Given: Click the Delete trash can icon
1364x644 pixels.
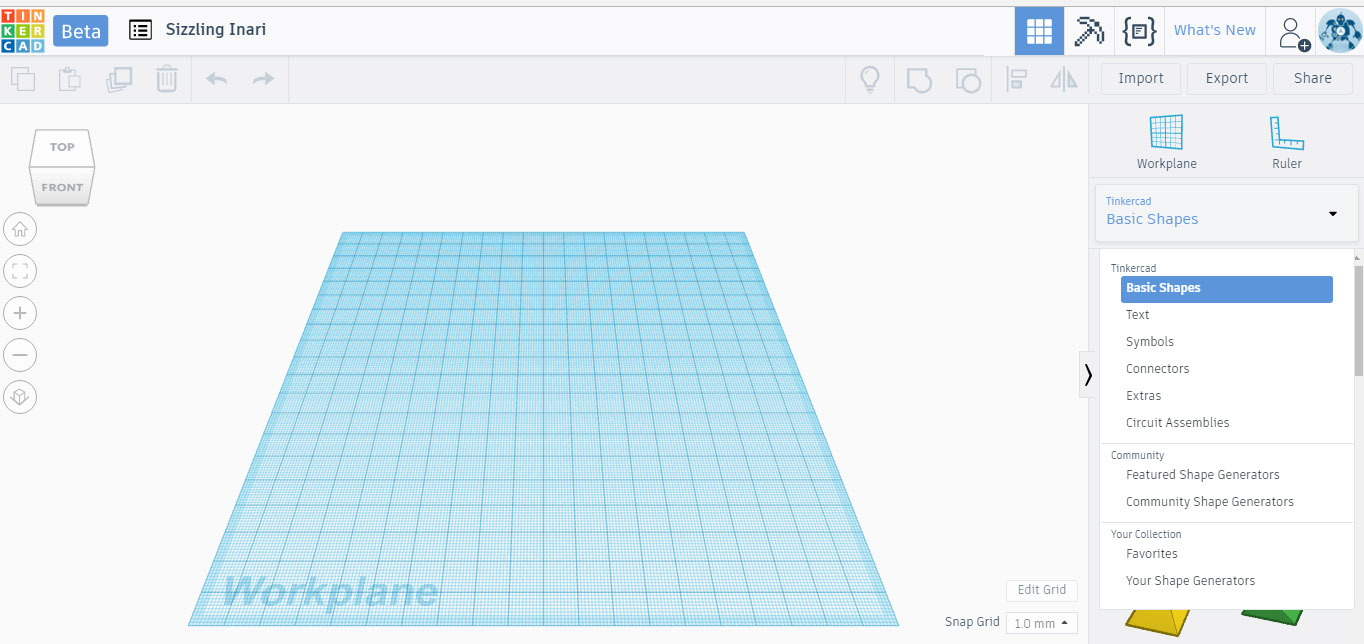Looking at the screenshot, I should point(167,79).
